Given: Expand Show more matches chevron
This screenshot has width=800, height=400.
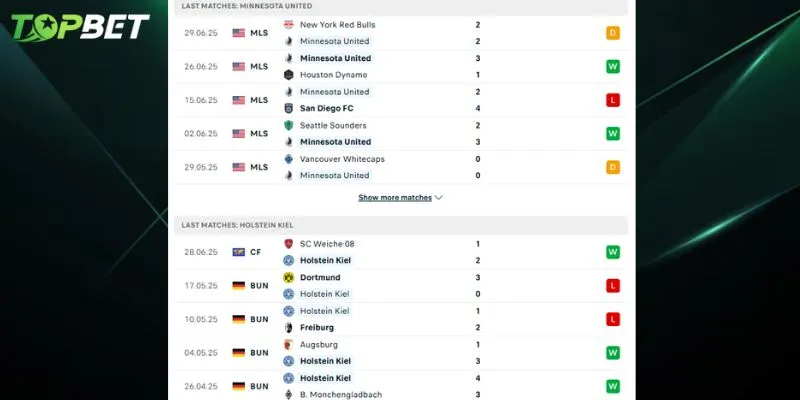Looking at the screenshot, I should pyautogui.click(x=438, y=197).
